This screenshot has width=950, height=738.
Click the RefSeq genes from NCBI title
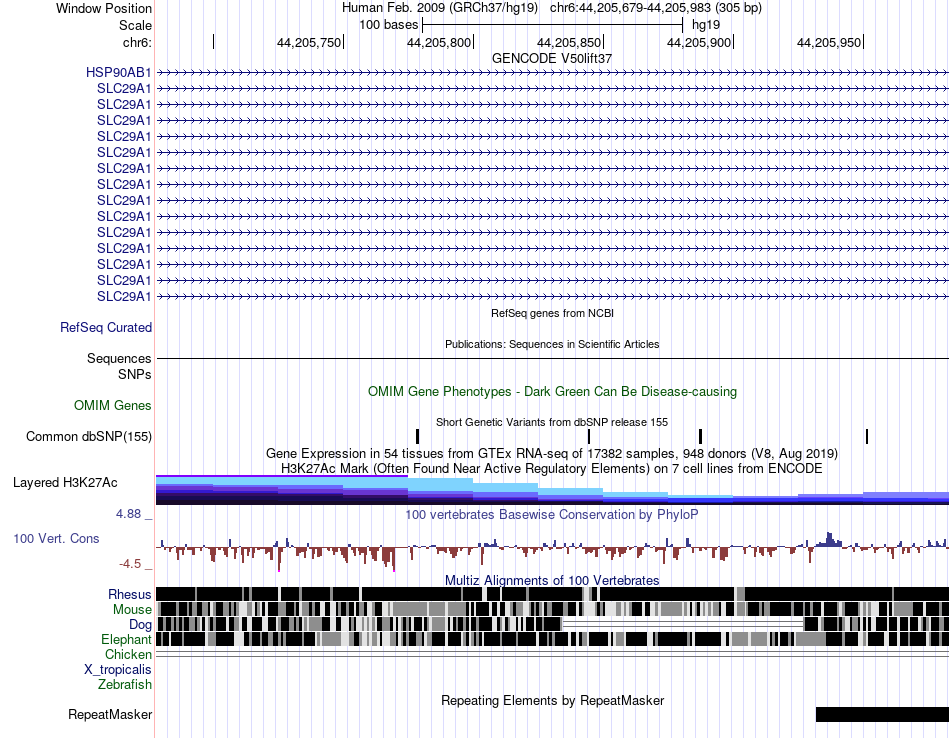pyautogui.click(x=552, y=313)
